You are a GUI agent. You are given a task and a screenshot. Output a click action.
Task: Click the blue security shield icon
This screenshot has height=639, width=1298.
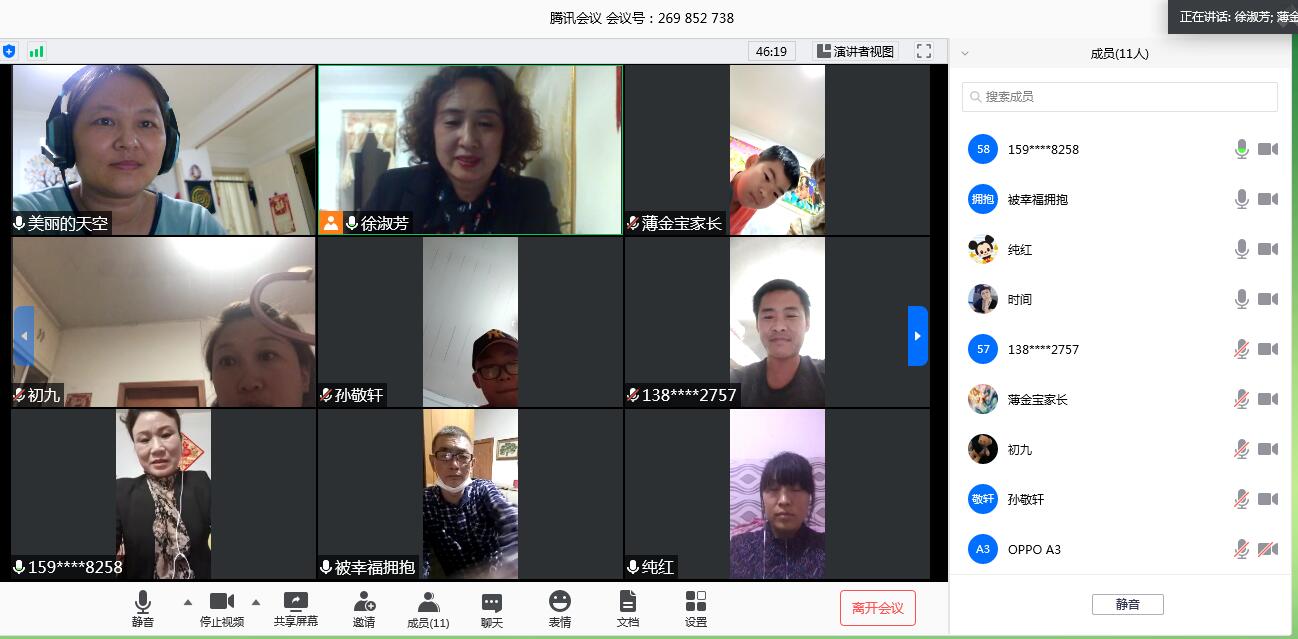[x=9, y=51]
